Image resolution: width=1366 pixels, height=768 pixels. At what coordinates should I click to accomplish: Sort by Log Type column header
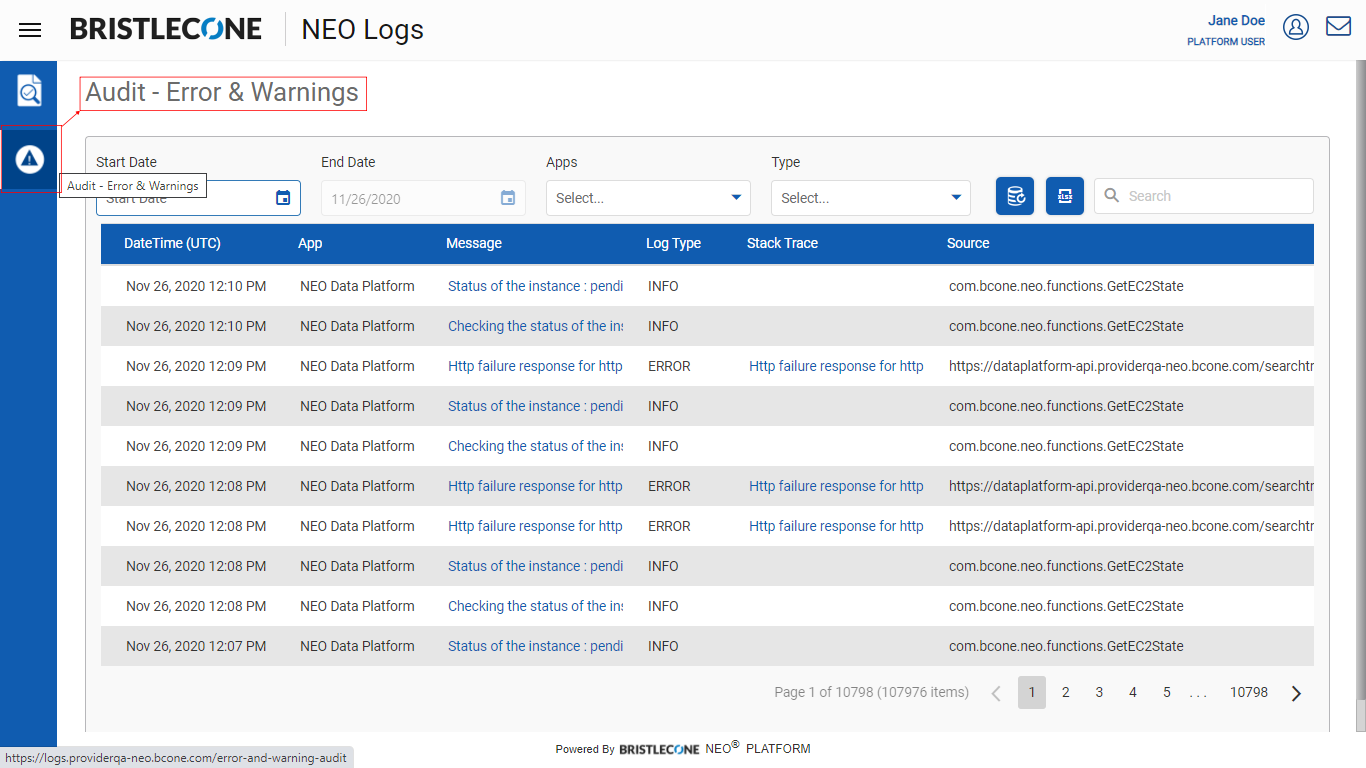point(673,243)
